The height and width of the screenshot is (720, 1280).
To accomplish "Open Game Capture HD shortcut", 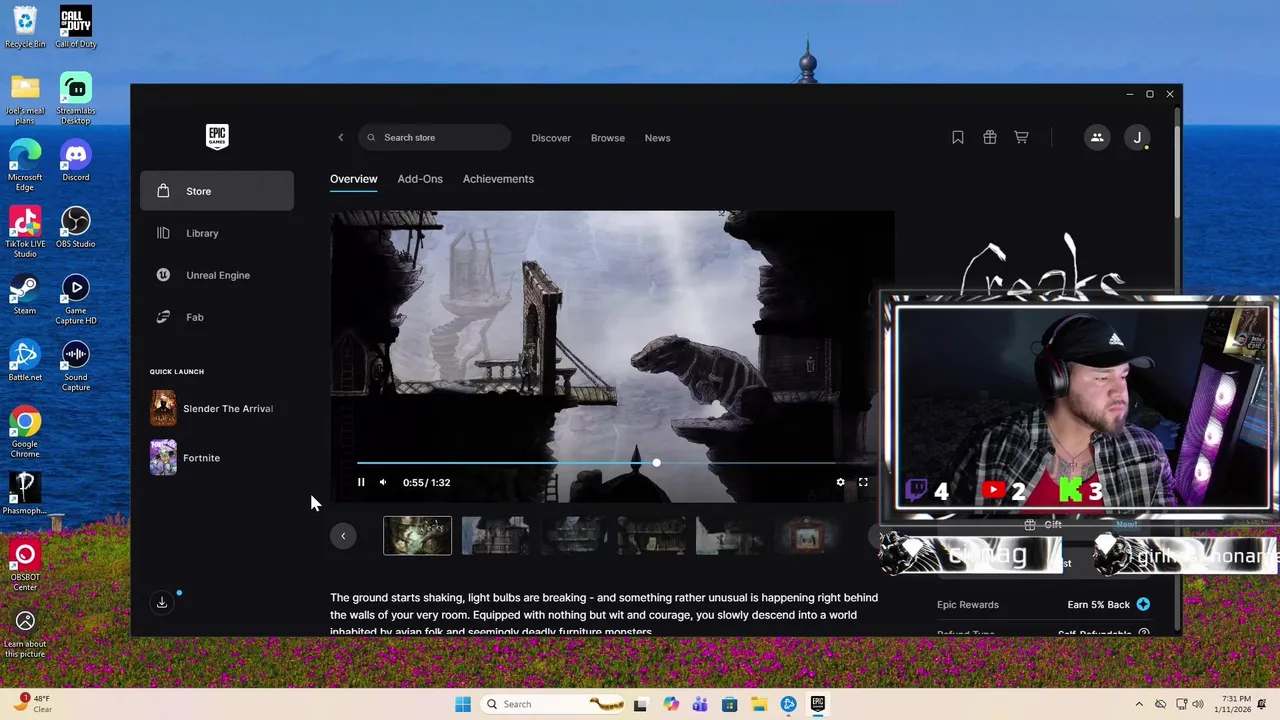I will pyautogui.click(x=76, y=300).
